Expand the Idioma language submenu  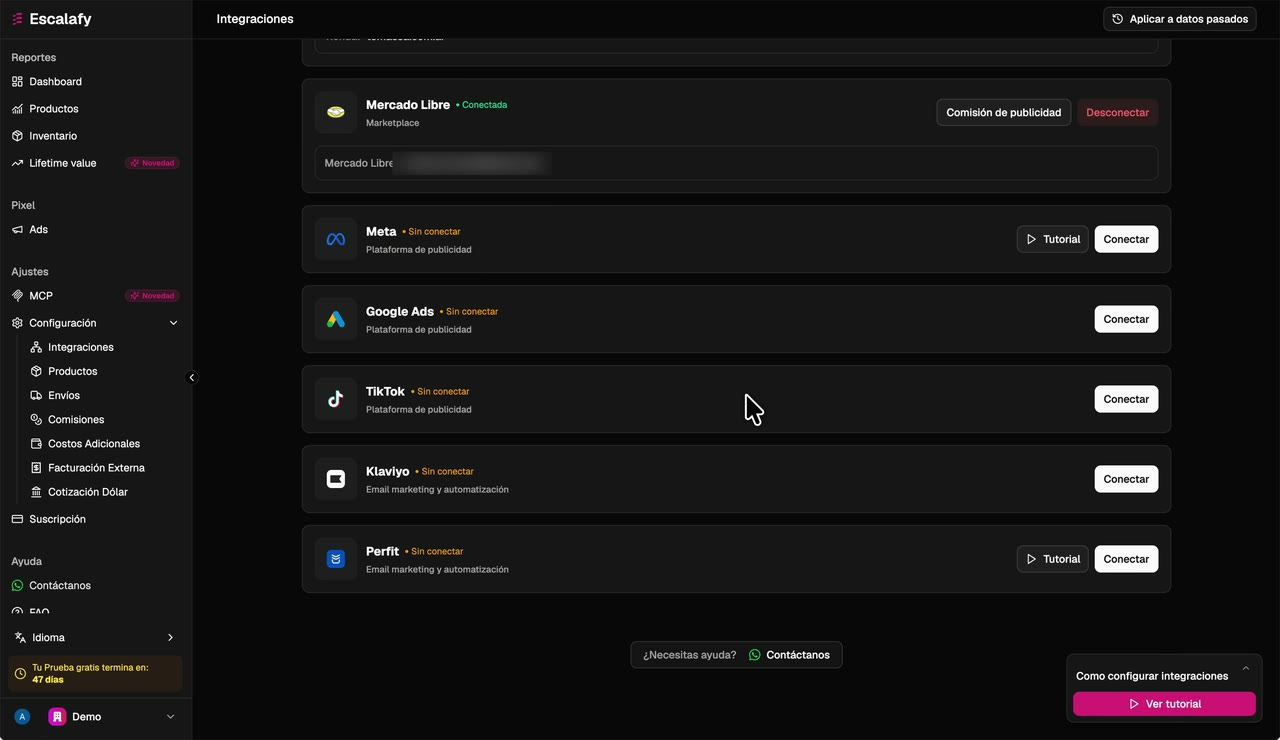(x=170, y=638)
